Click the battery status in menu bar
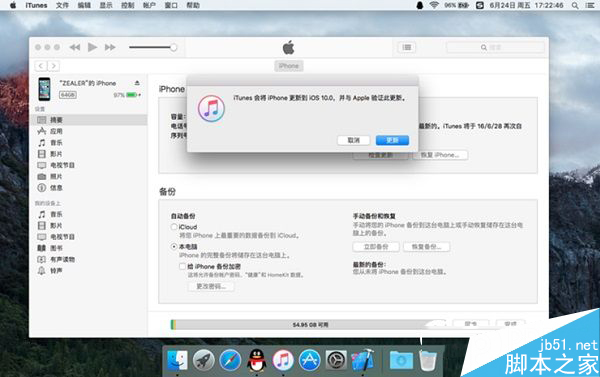The image size is (600, 377). click(457, 5)
